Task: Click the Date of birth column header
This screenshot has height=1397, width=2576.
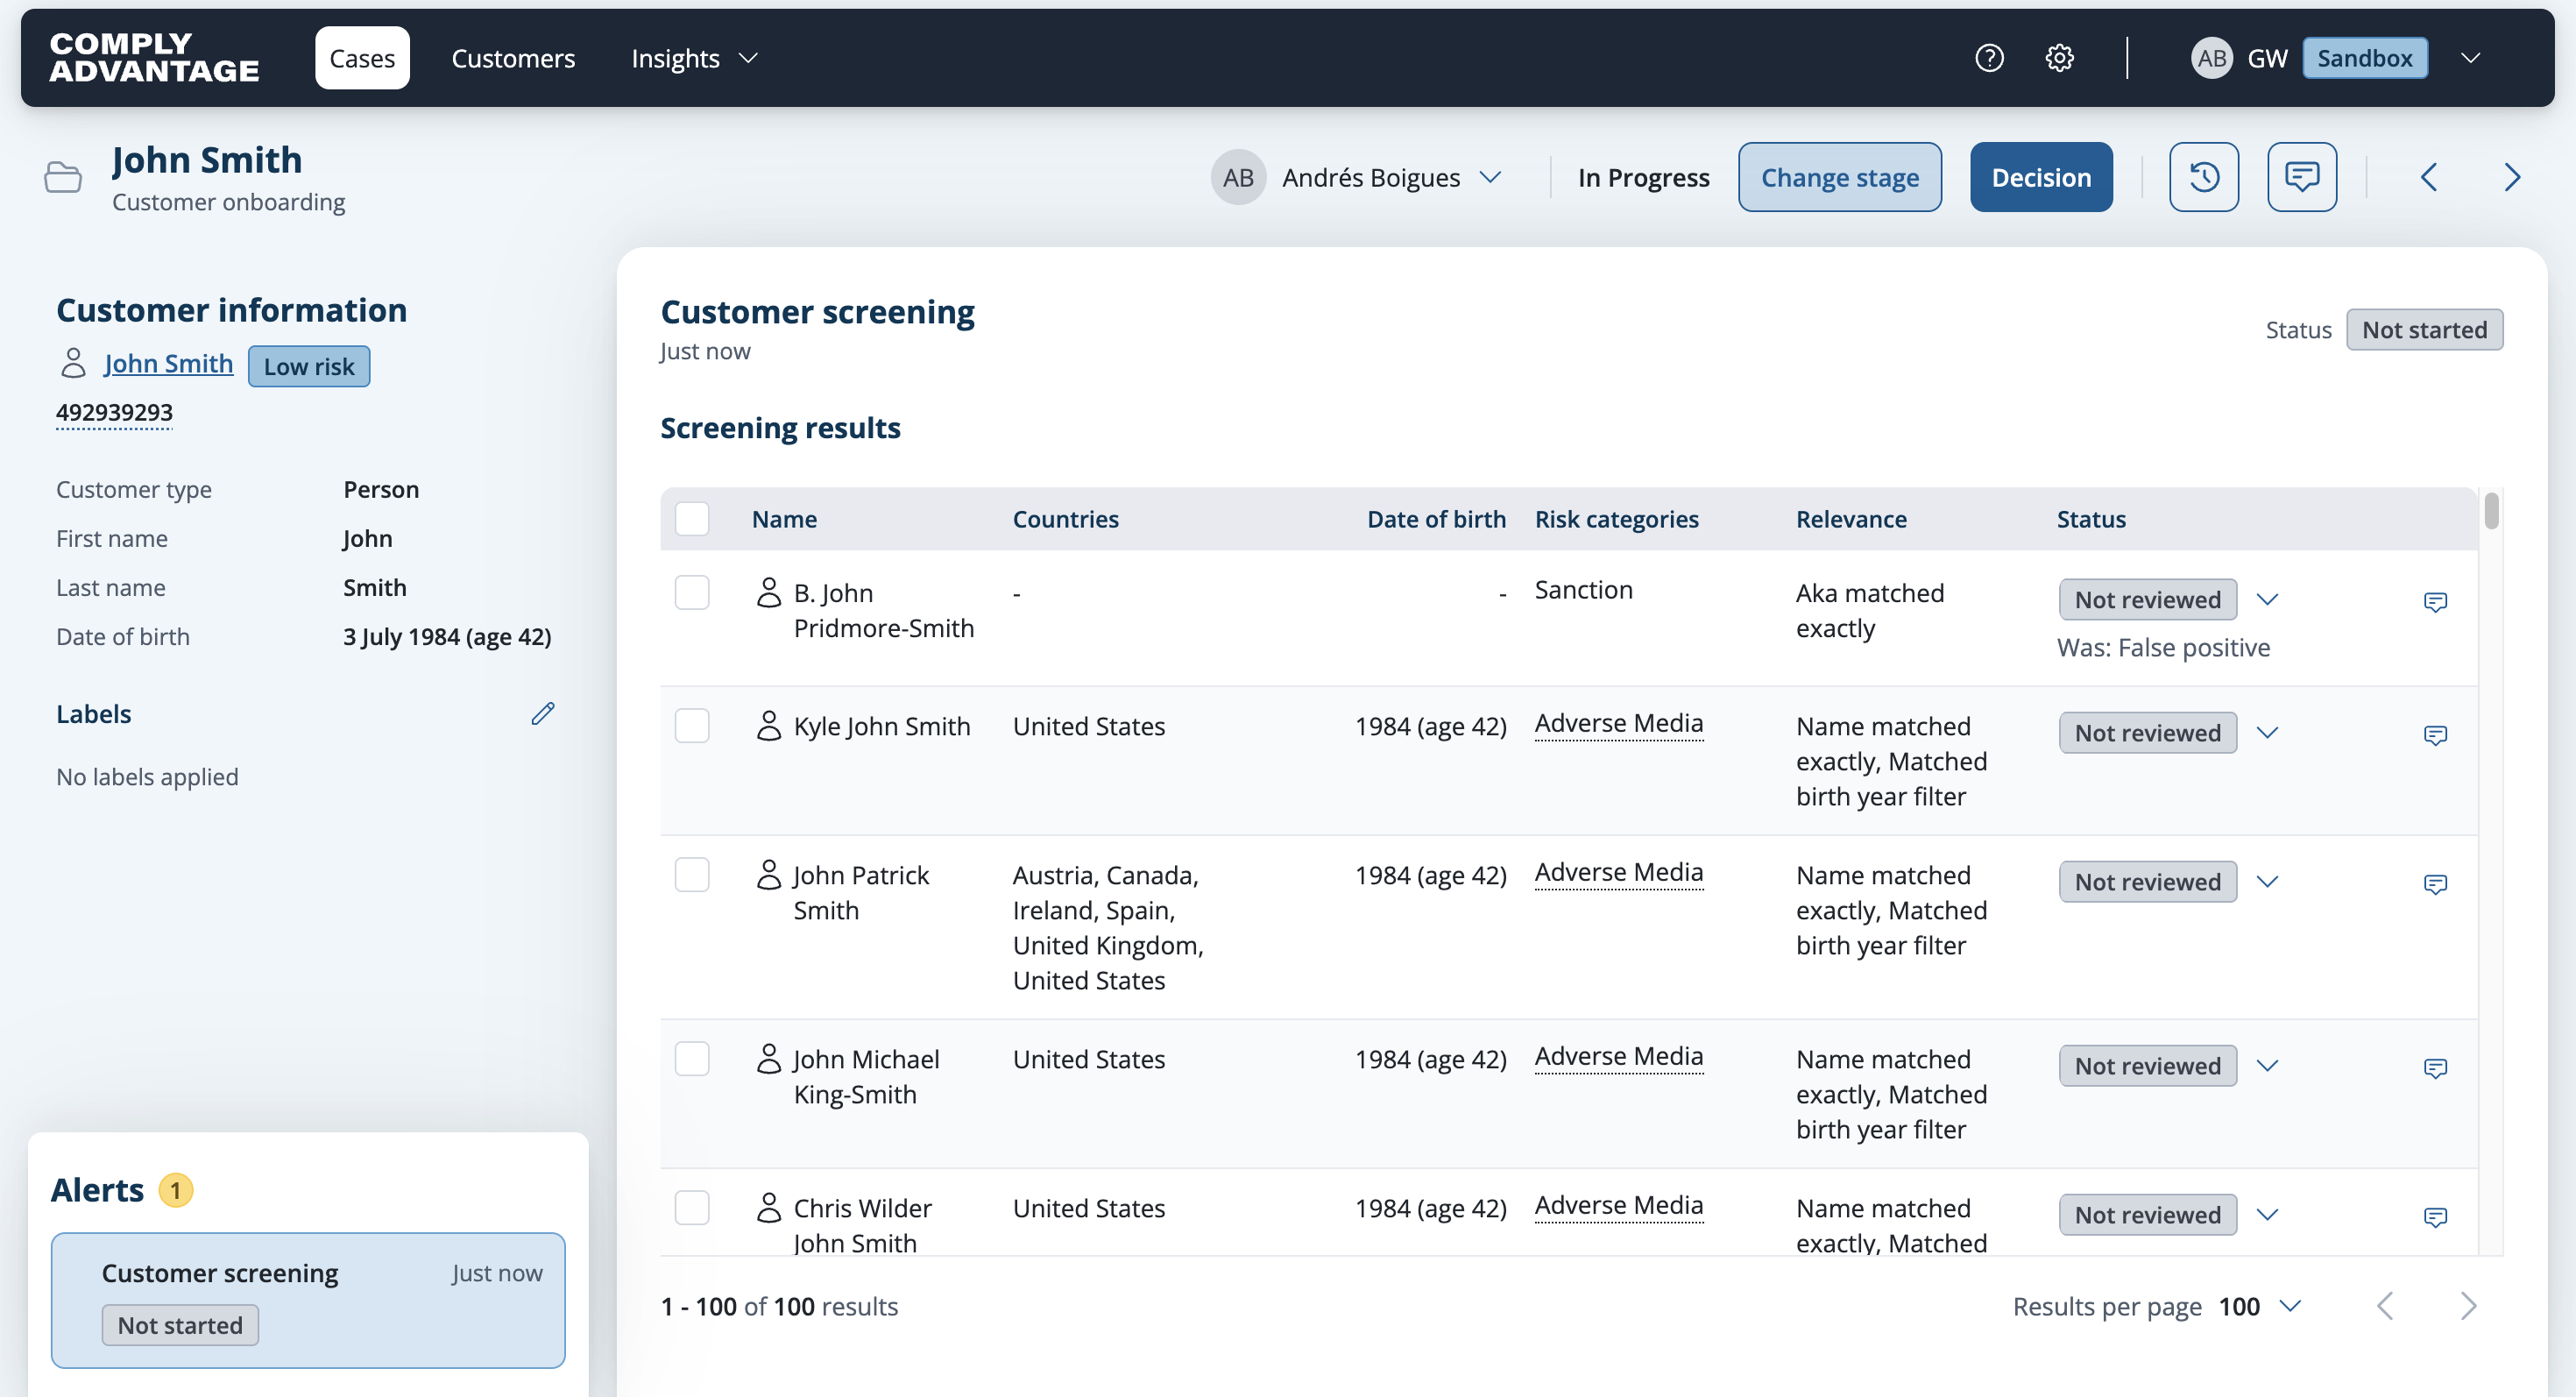Action: point(1436,519)
